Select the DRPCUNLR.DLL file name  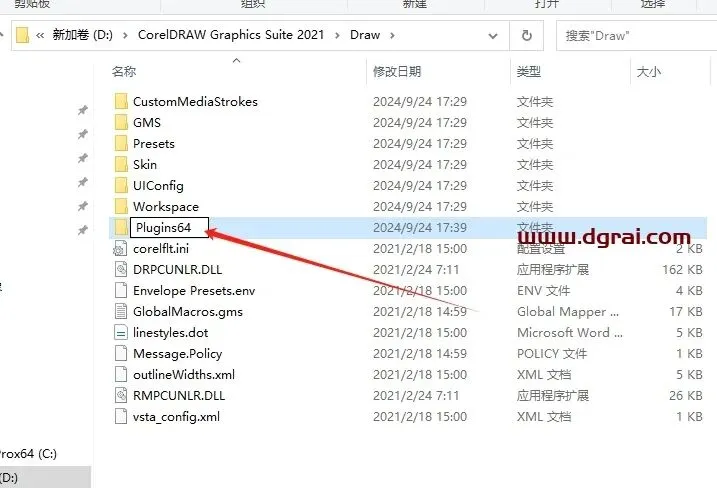[177, 269]
